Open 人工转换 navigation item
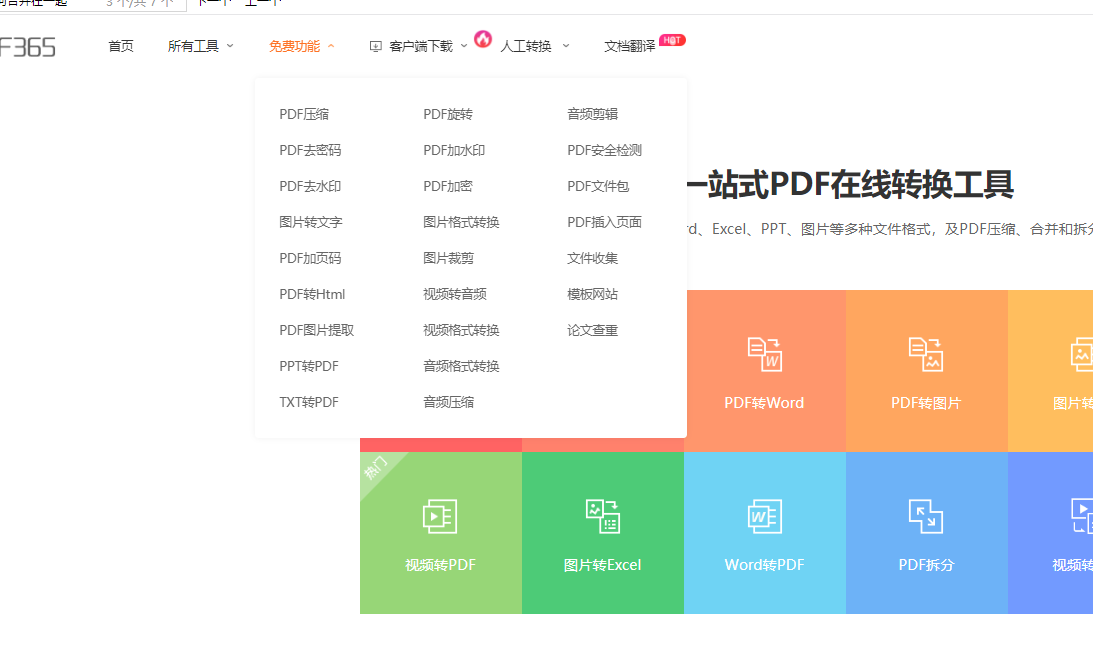Image resolution: width=1093 pixels, height=646 pixels. pyautogui.click(x=526, y=46)
